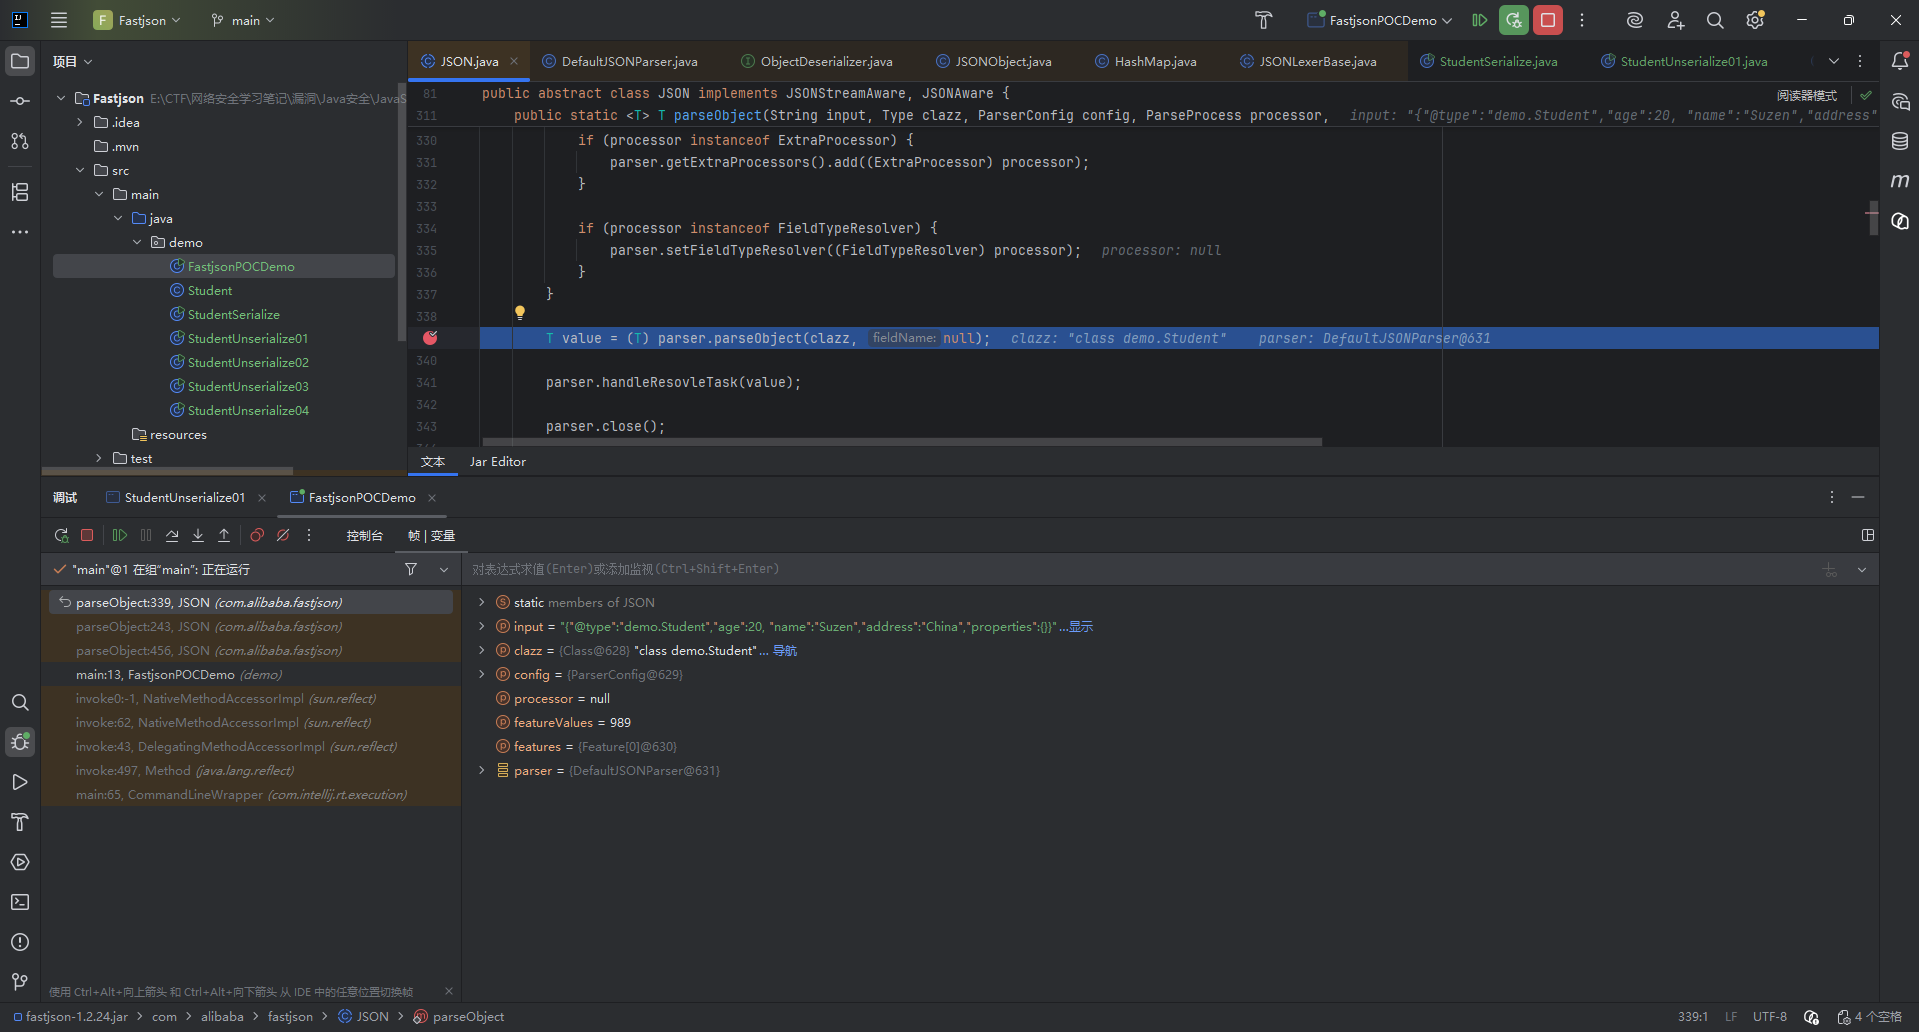Switch to the 控制台 console tab
Viewport: 1919px width, 1032px height.
tap(365, 536)
